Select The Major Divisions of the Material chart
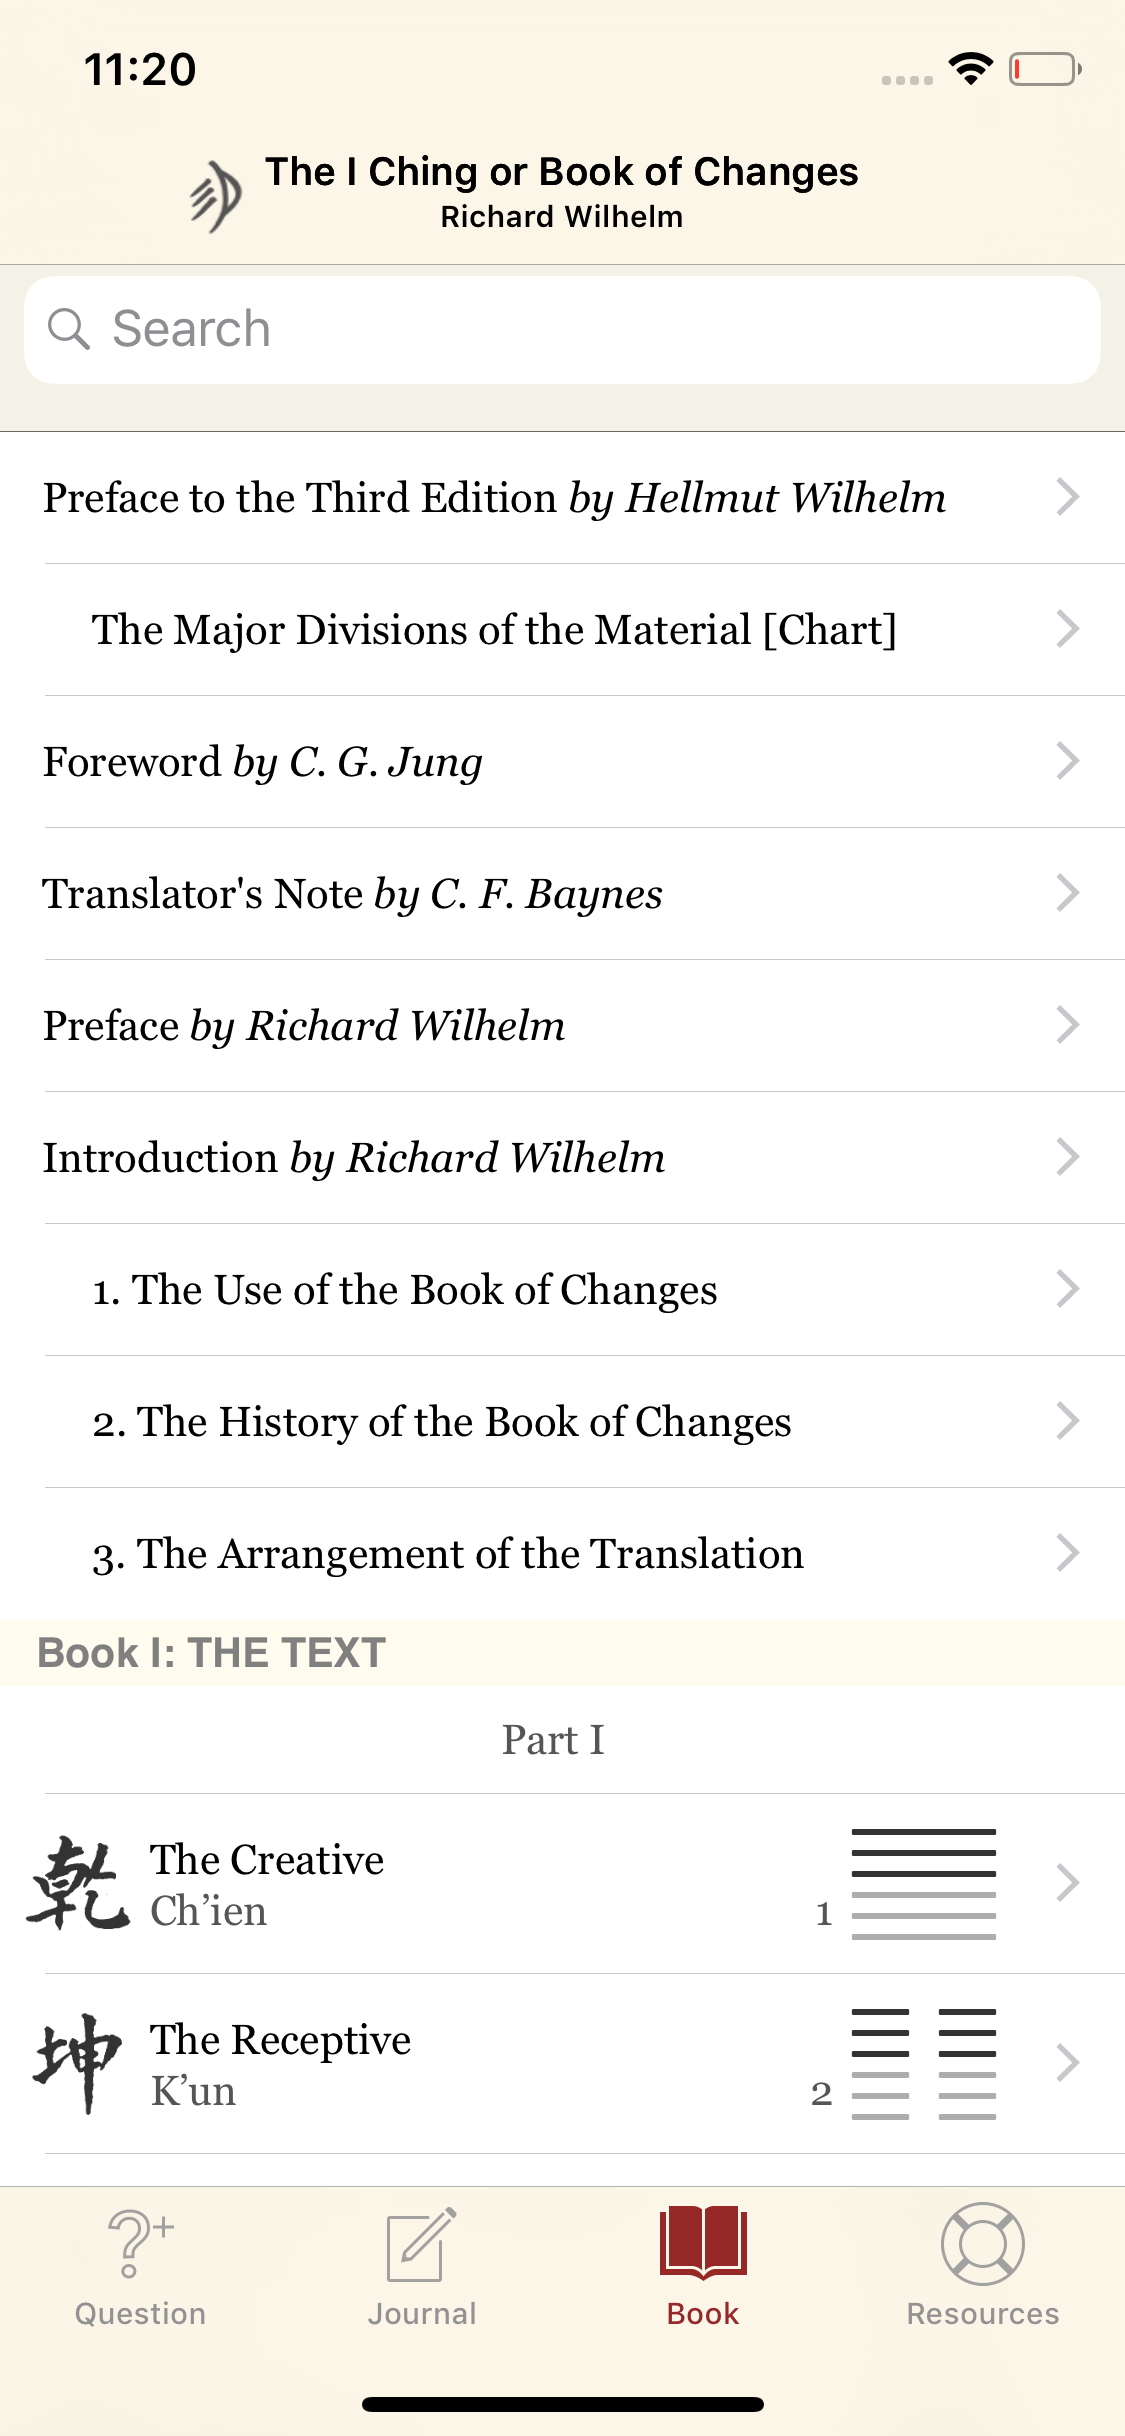This screenshot has width=1125, height=2436. (x=494, y=630)
